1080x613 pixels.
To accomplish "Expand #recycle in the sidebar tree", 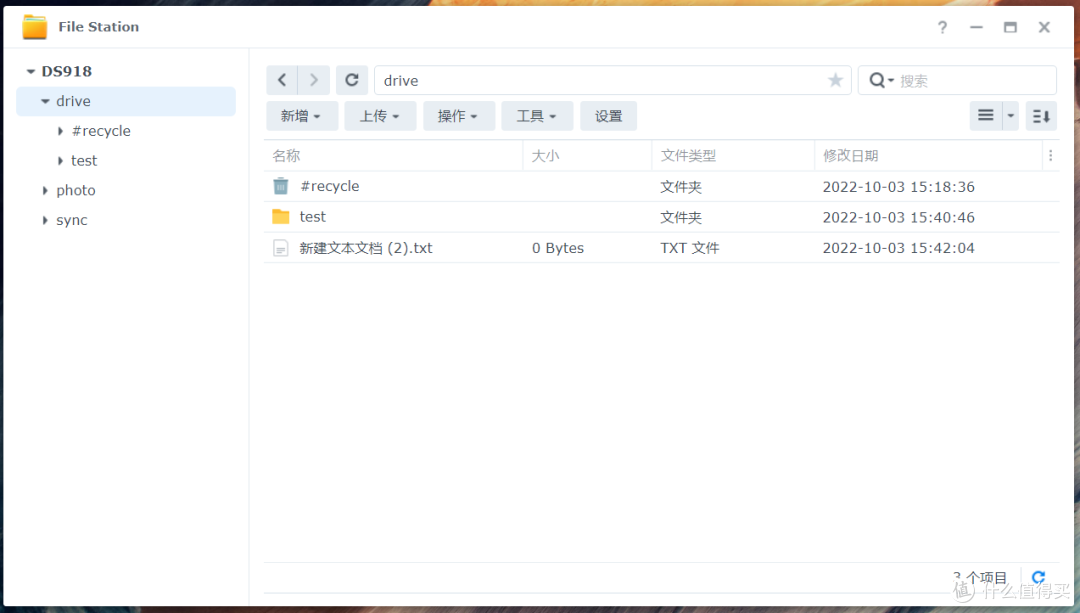I will point(60,131).
